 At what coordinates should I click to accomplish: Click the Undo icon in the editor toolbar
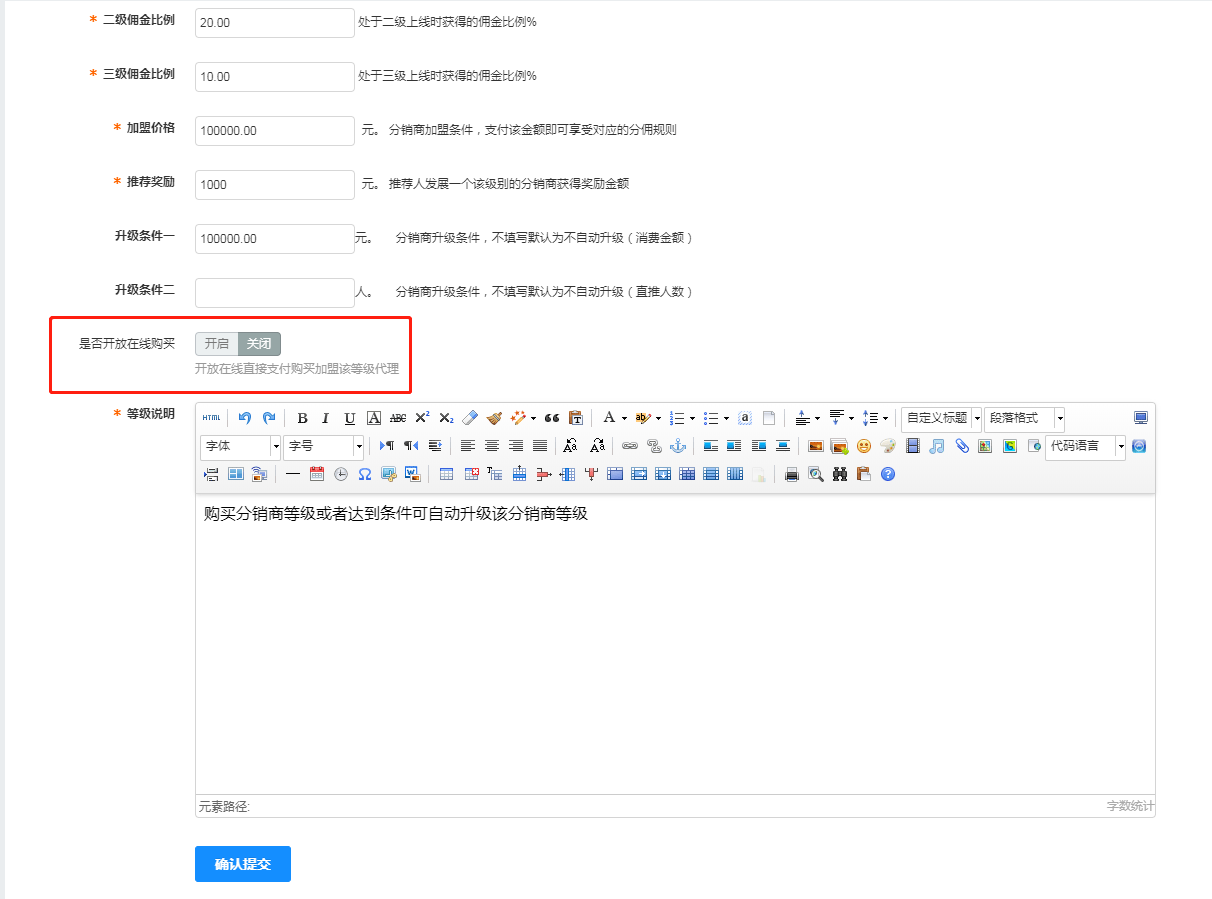tap(245, 417)
